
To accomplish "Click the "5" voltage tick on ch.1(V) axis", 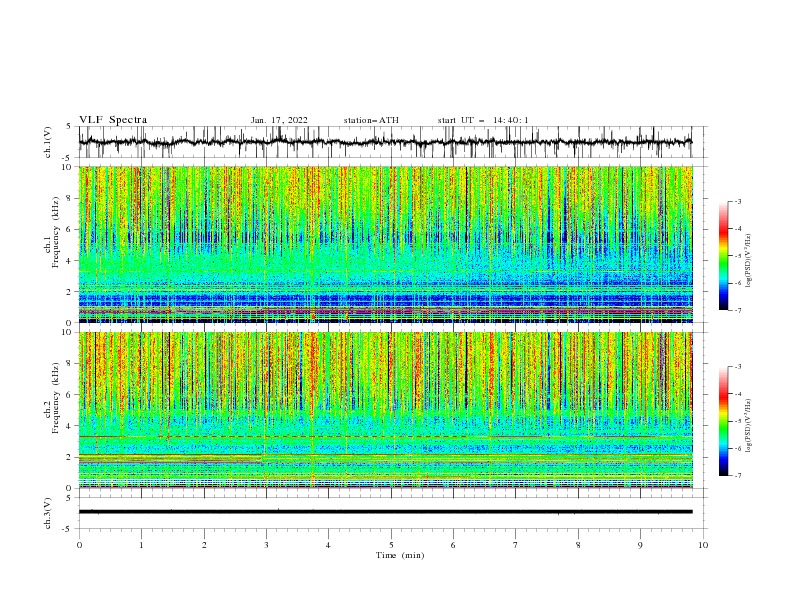I will click(69, 127).
